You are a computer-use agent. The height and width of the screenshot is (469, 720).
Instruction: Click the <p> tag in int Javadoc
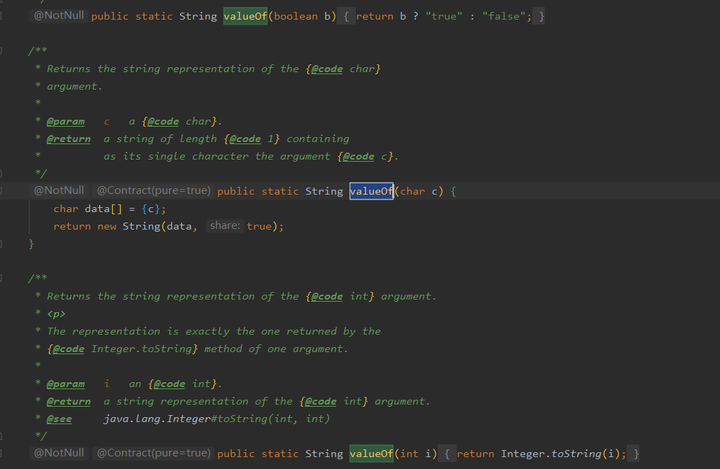(x=56, y=314)
